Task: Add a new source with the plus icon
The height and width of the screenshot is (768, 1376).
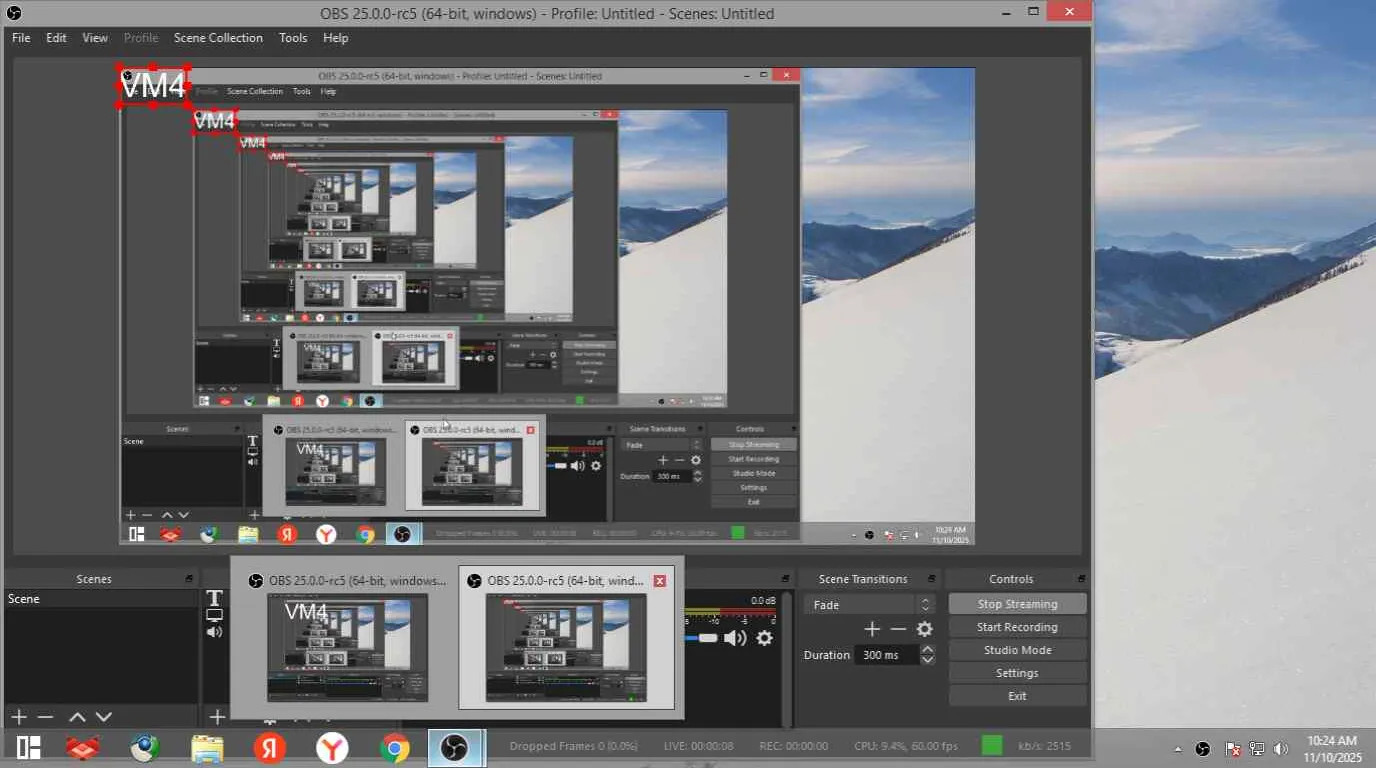Action: 217,717
